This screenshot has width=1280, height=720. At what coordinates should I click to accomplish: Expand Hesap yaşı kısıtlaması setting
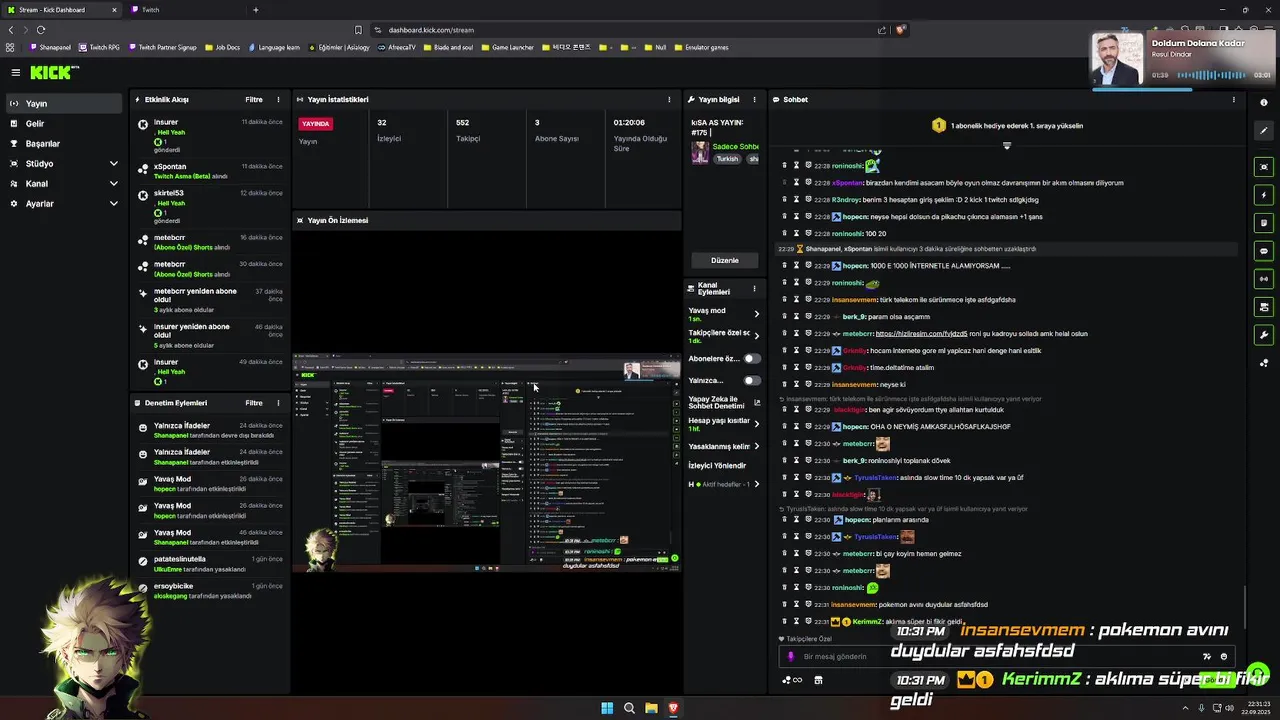tap(724, 424)
